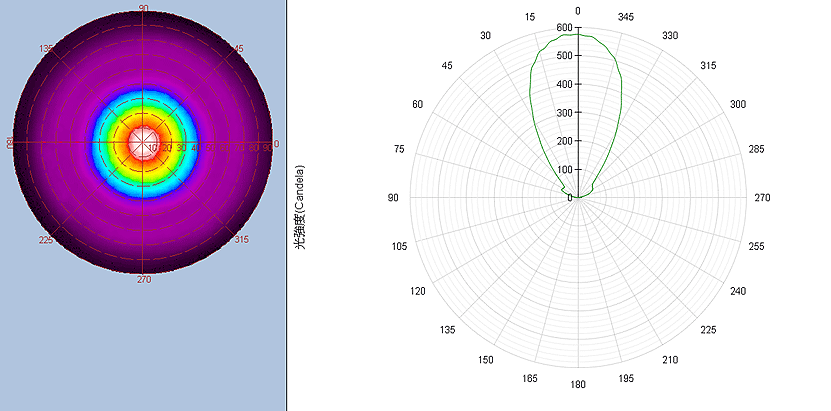Select the 285 degree angle label
Image resolution: width=831 pixels, height=411 pixels.
point(756,149)
